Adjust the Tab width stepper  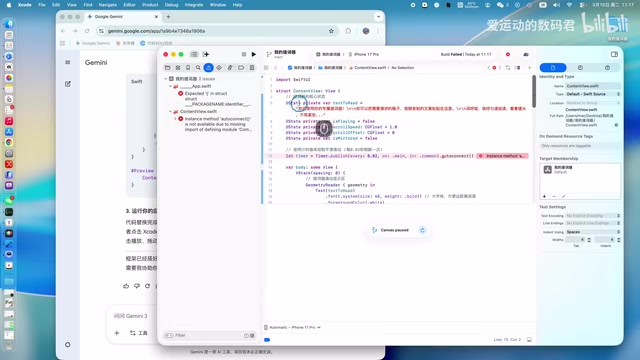pyautogui.click(x=589, y=240)
